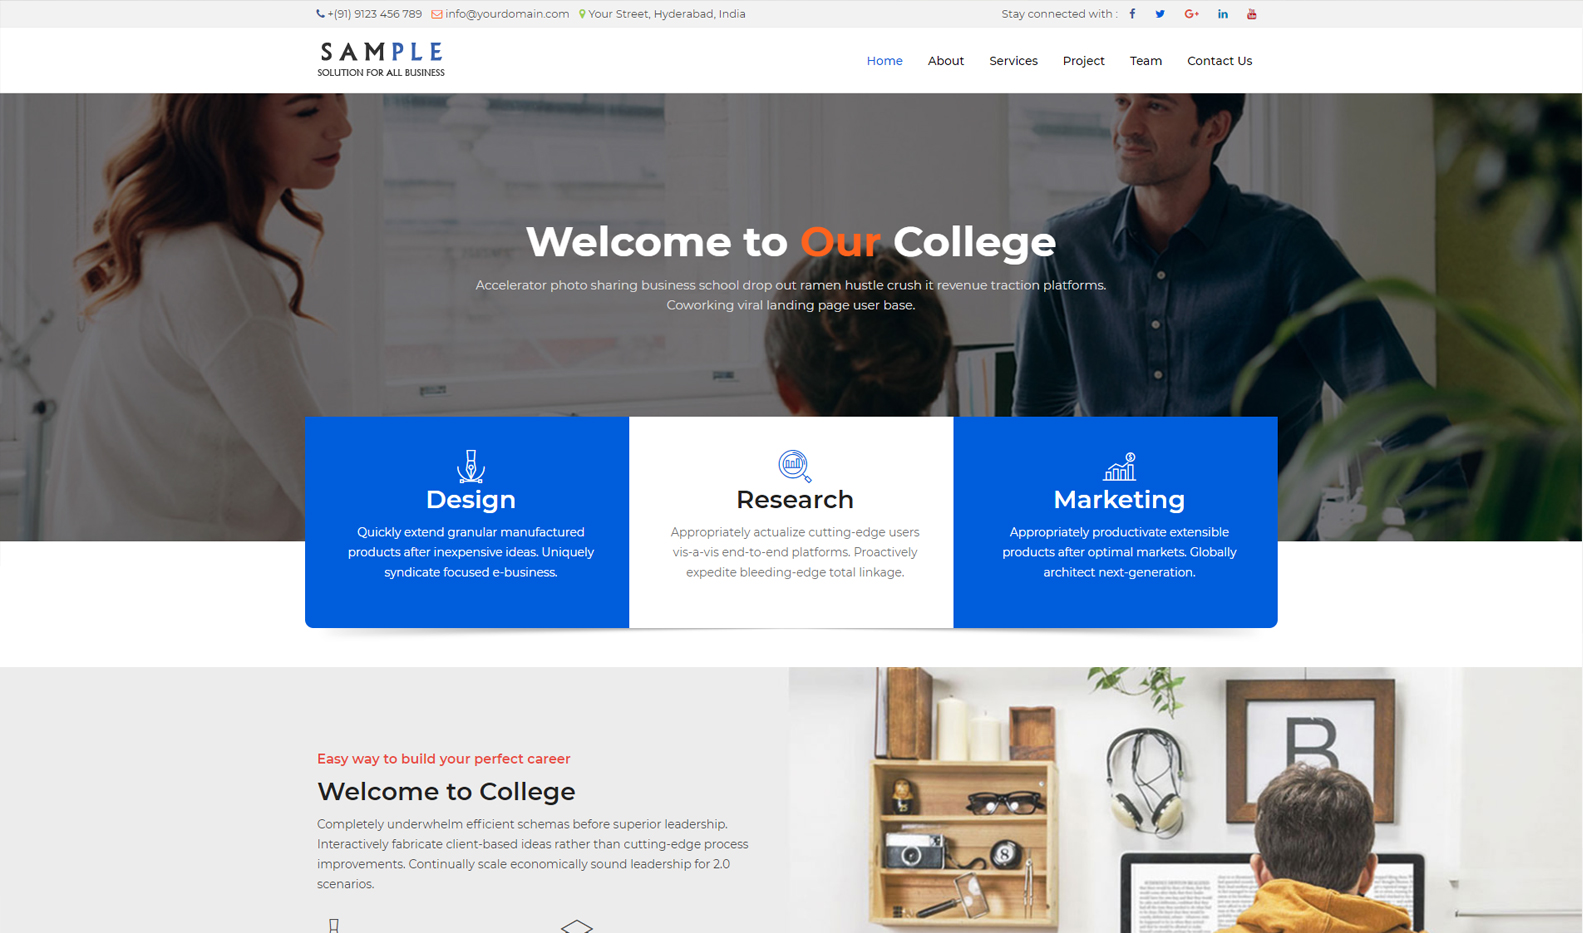Click the Marketing chart icon

pyautogui.click(x=1119, y=466)
